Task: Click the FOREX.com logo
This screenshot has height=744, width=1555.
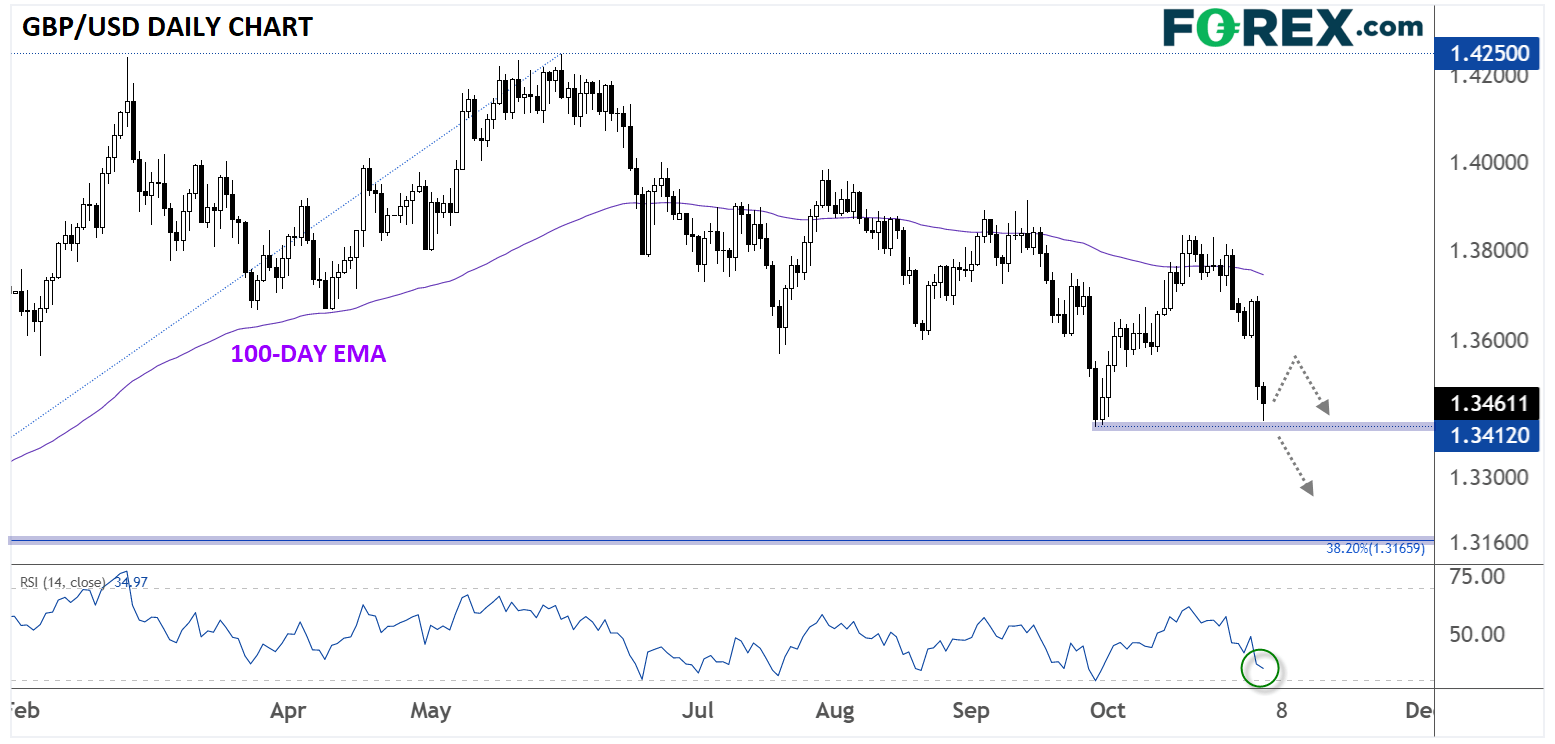Action: tap(1293, 27)
